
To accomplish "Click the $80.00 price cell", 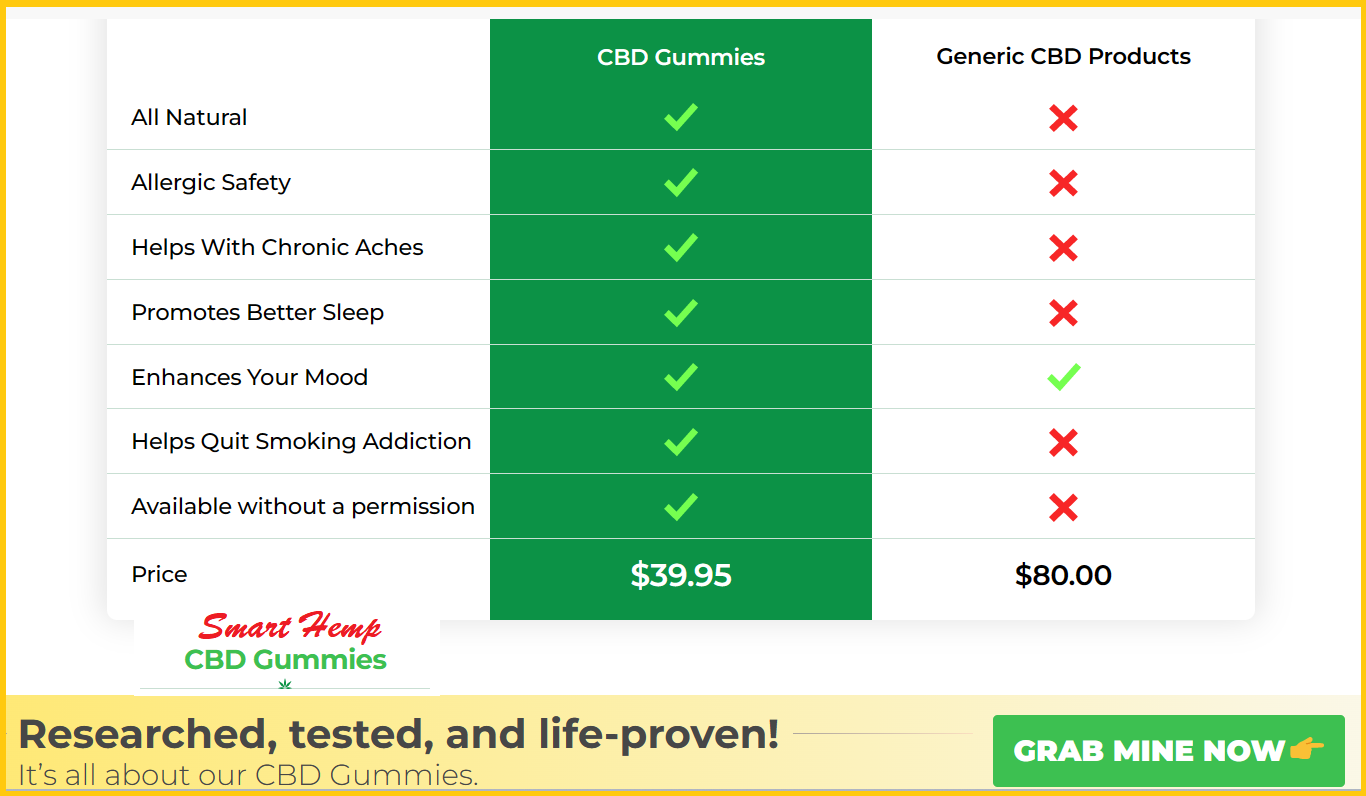I will tap(1063, 575).
